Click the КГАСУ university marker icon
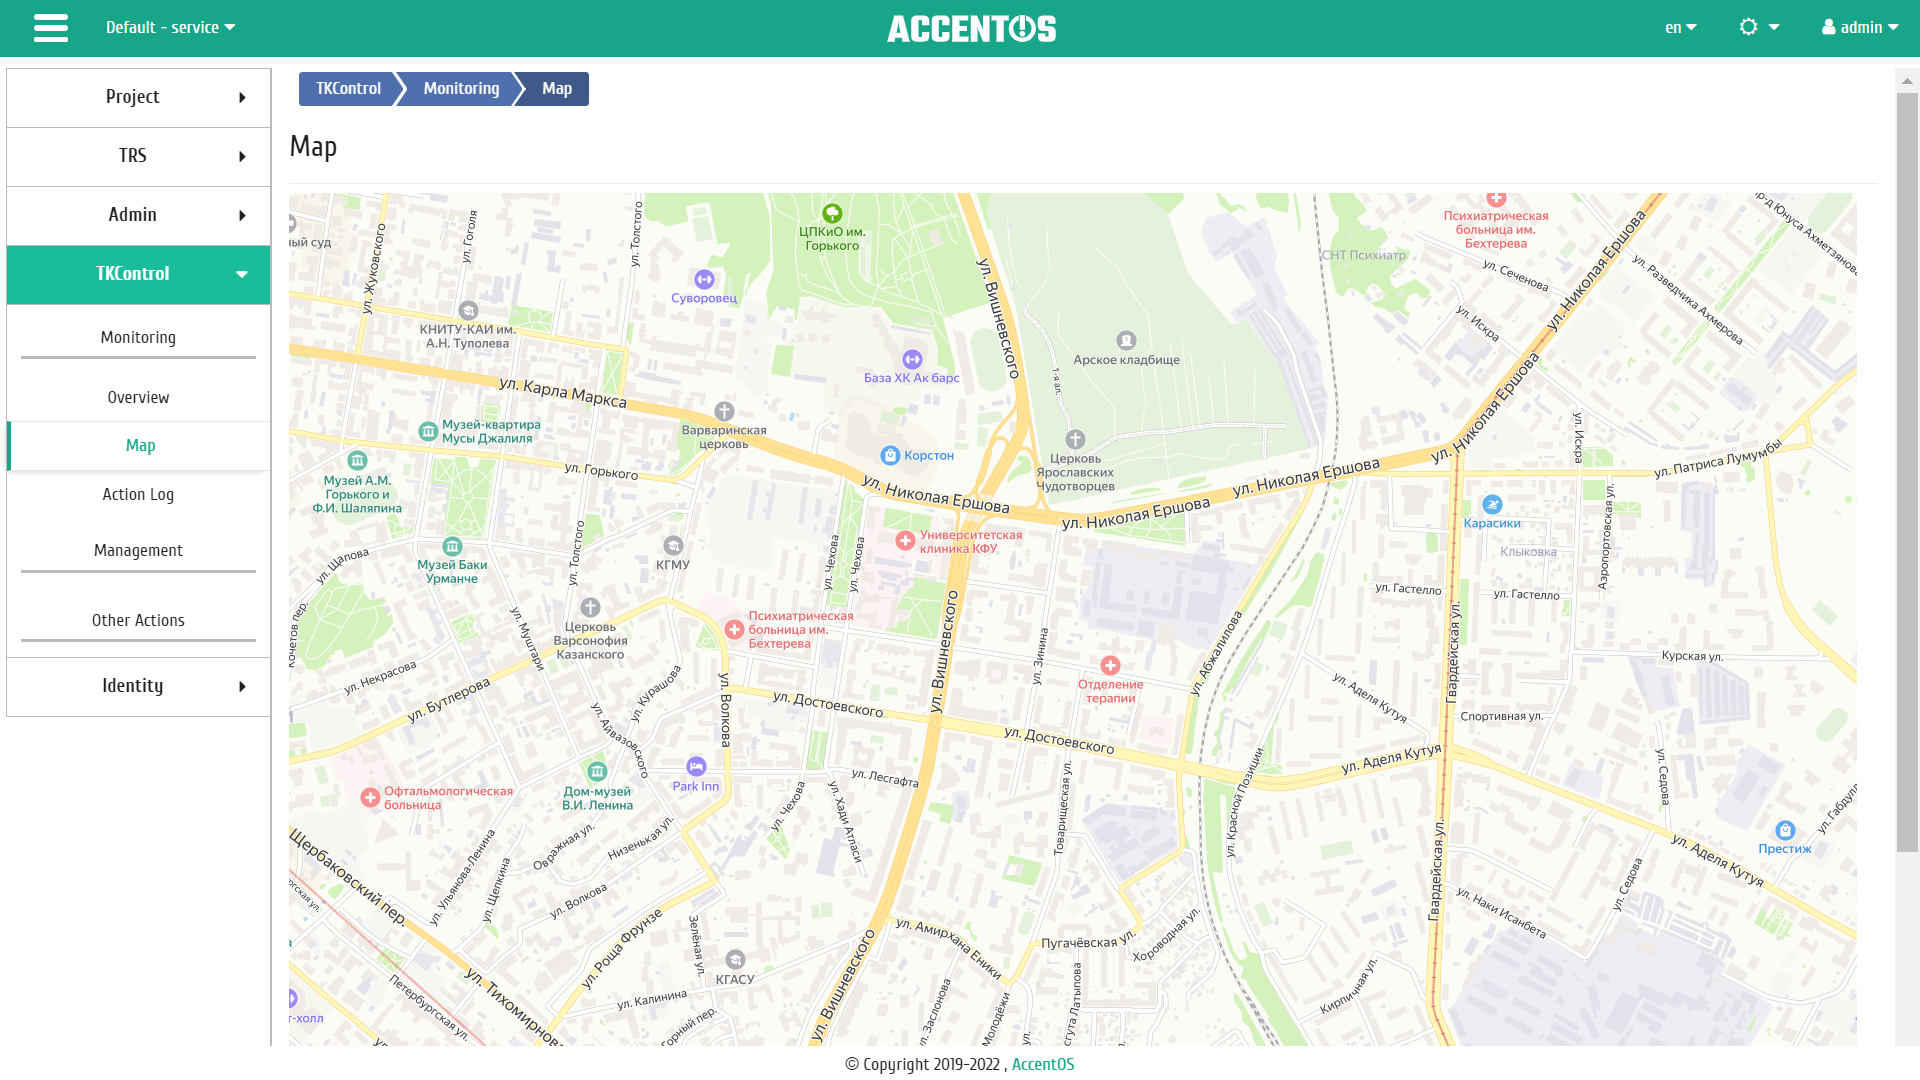This screenshot has width=1920, height=1080. [735, 959]
